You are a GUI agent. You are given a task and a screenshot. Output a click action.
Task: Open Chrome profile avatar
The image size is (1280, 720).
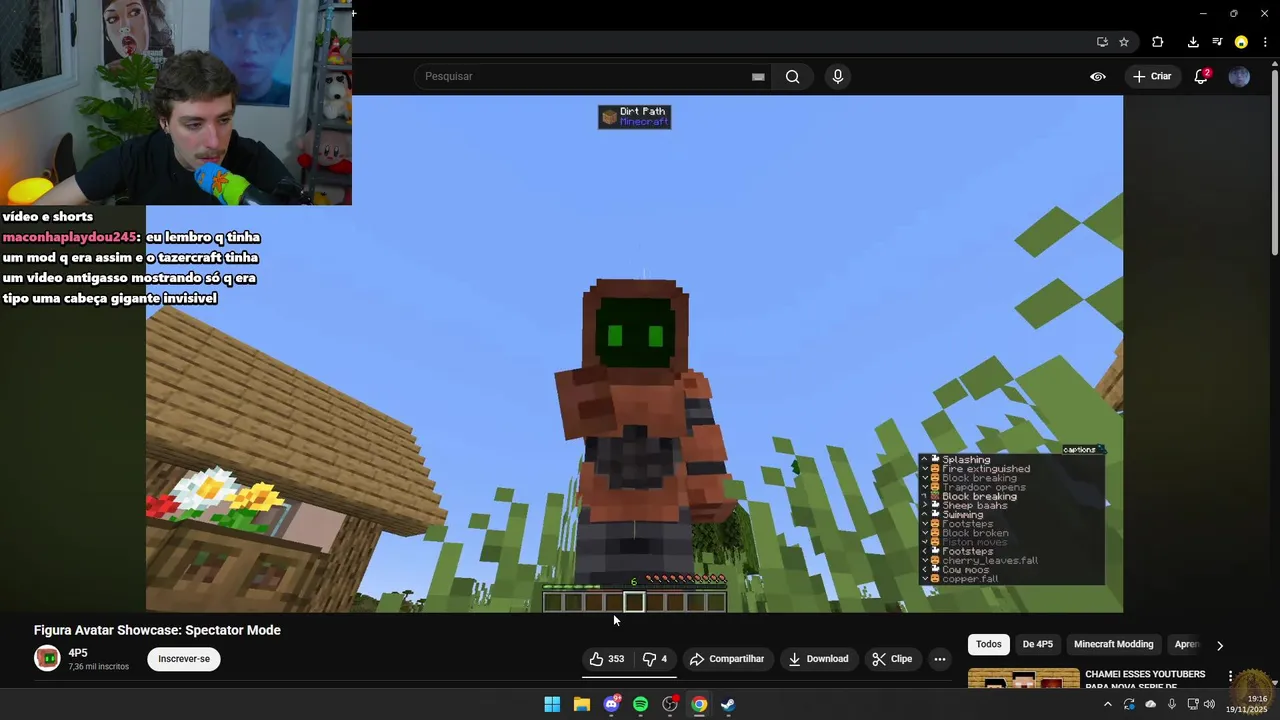click(x=1241, y=42)
